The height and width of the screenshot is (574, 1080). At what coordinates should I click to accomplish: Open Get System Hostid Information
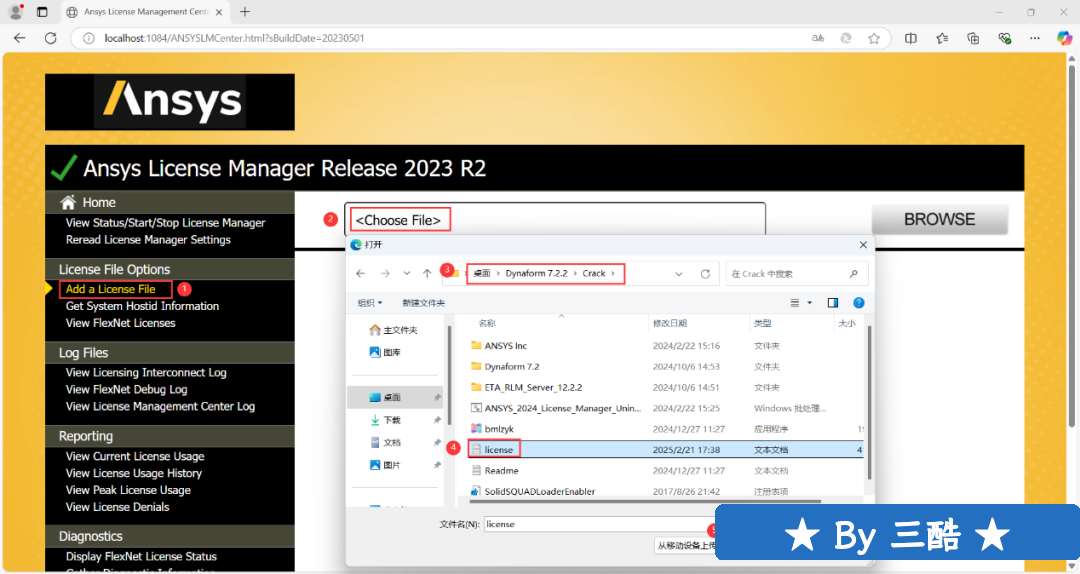[x=142, y=306]
